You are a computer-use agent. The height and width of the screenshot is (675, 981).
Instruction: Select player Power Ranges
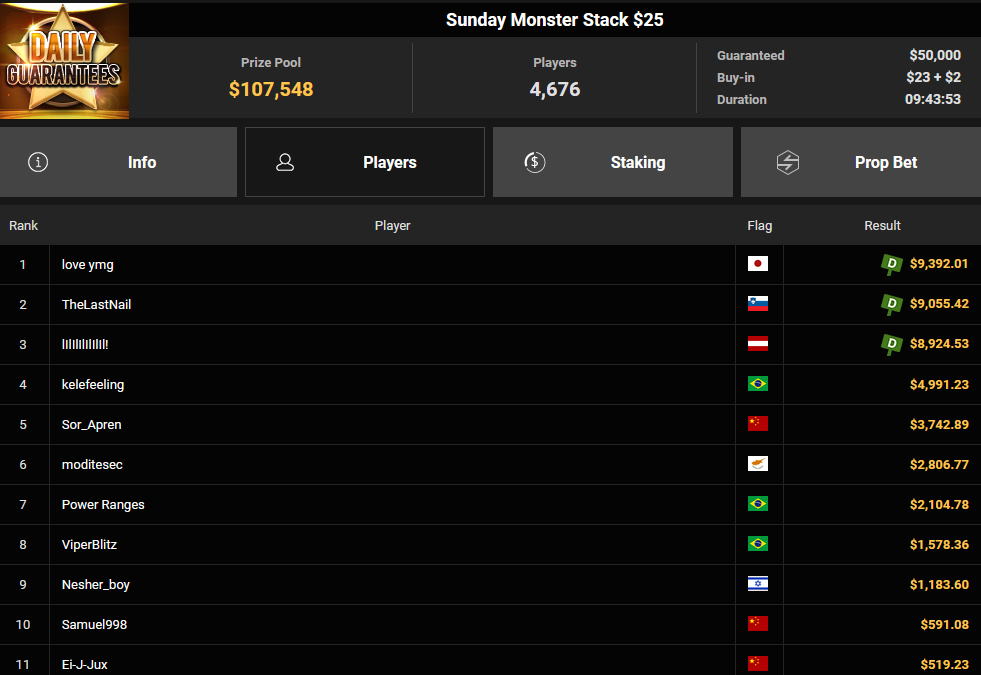pos(103,505)
